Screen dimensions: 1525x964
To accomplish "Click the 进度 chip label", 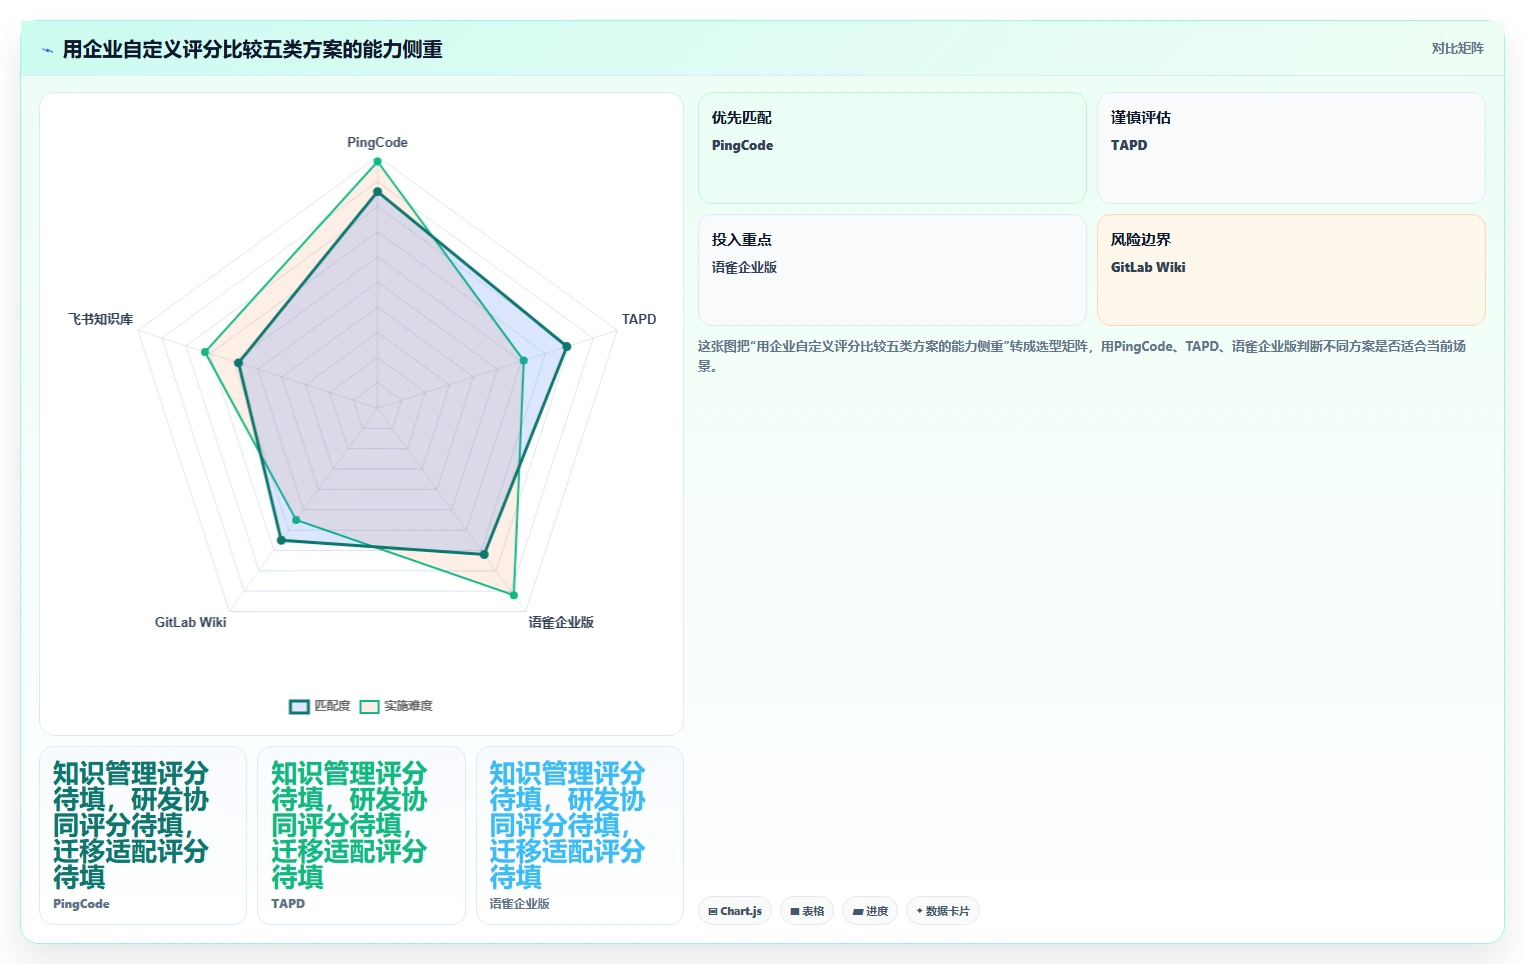I will [877, 911].
